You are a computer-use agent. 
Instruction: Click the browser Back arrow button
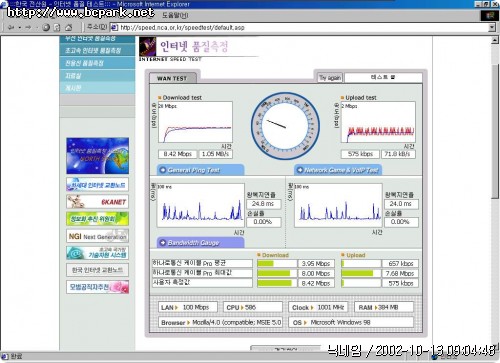pyautogui.click(x=11, y=27)
